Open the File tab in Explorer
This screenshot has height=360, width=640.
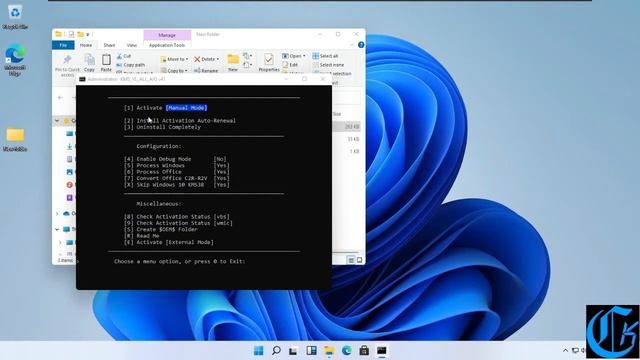pos(63,45)
